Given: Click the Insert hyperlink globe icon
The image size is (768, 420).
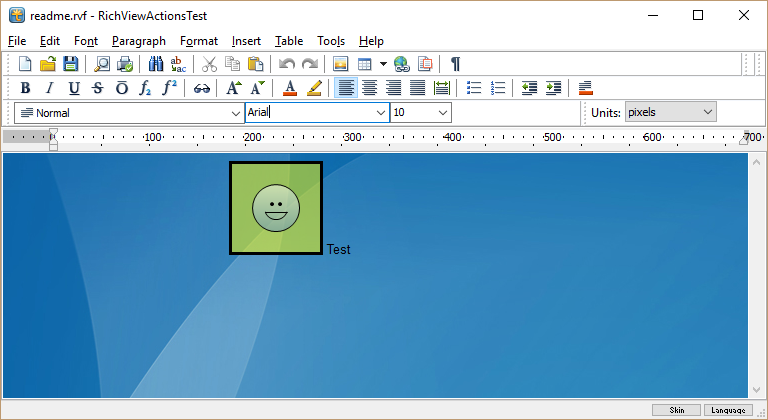Looking at the screenshot, I should click(x=402, y=64).
